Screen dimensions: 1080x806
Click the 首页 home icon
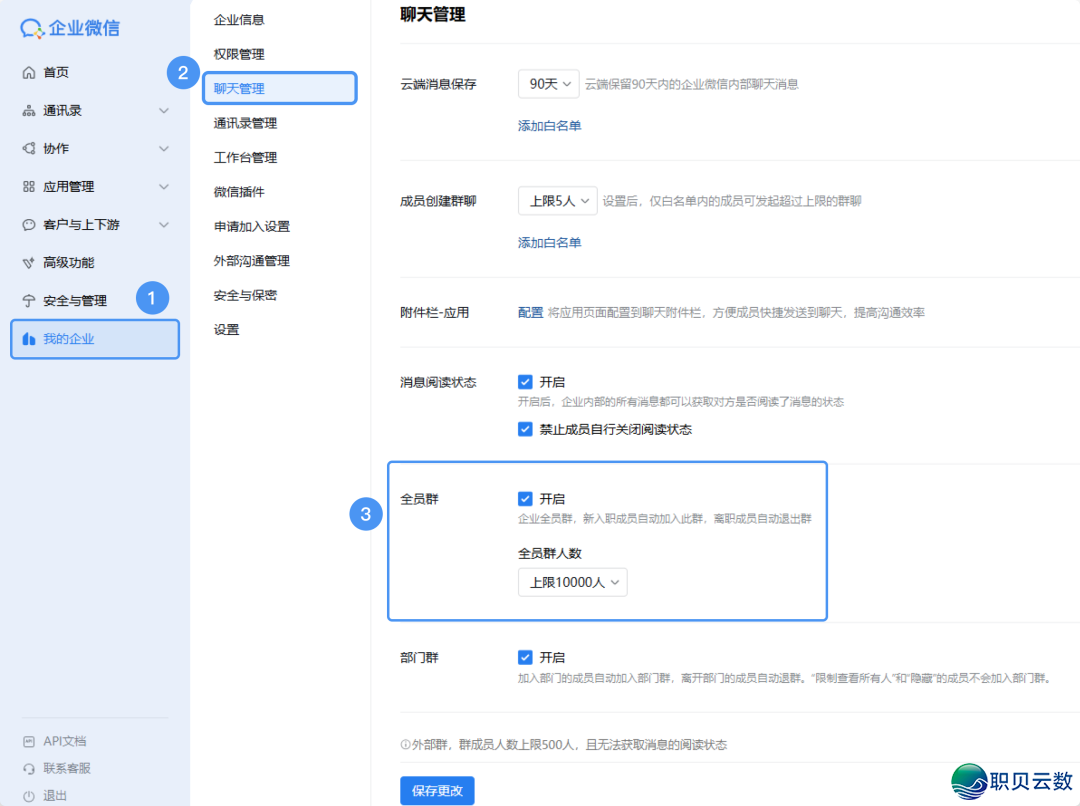(x=28, y=72)
